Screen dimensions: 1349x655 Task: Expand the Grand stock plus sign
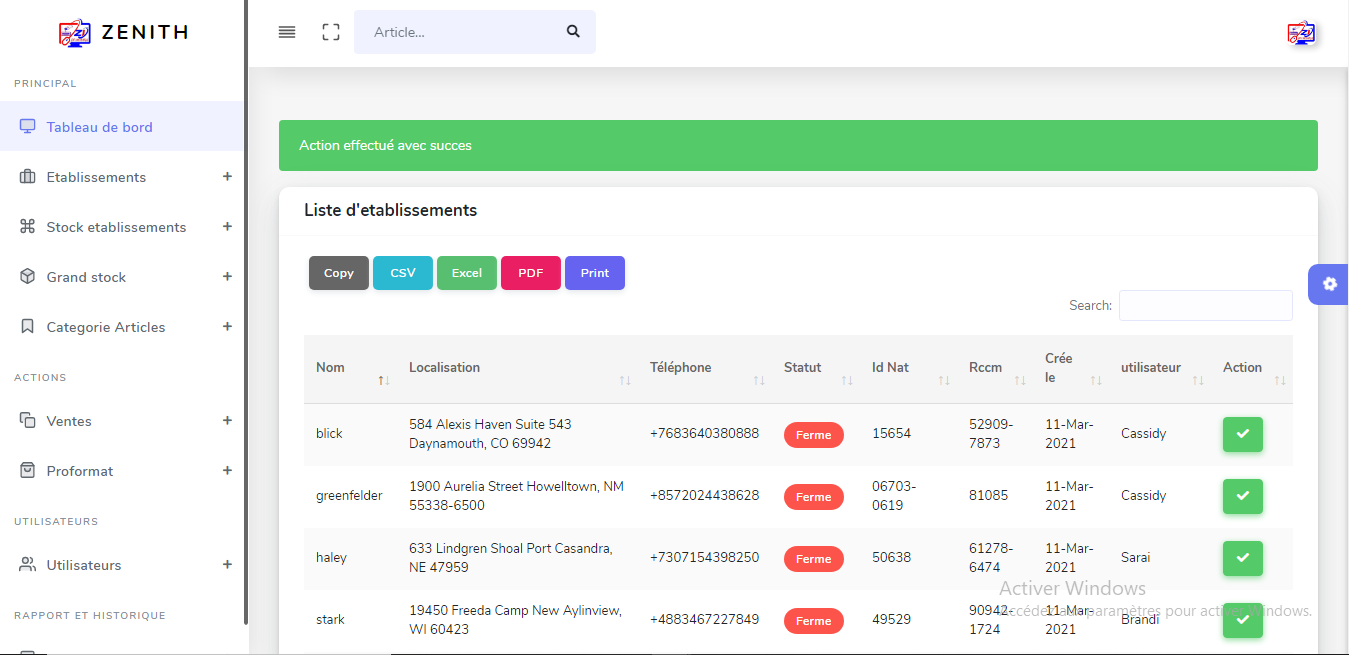pos(227,276)
